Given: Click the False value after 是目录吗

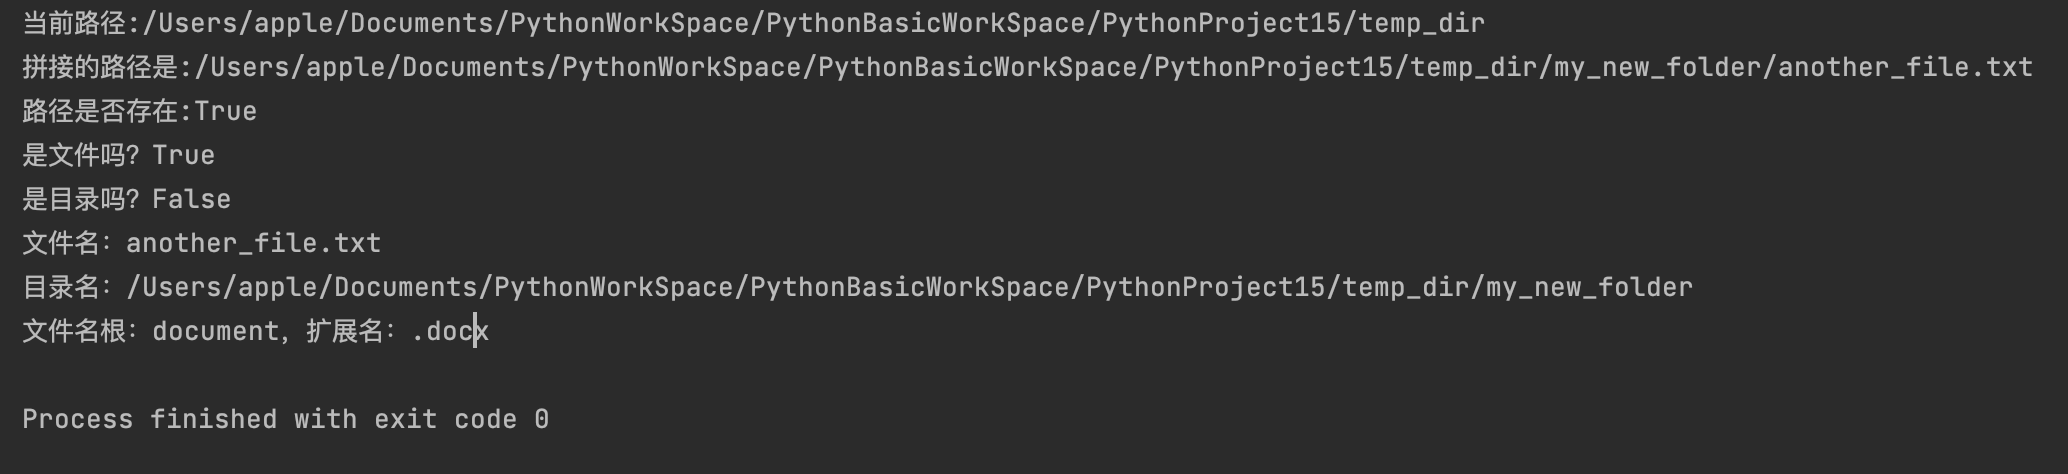Looking at the screenshot, I should point(191,199).
